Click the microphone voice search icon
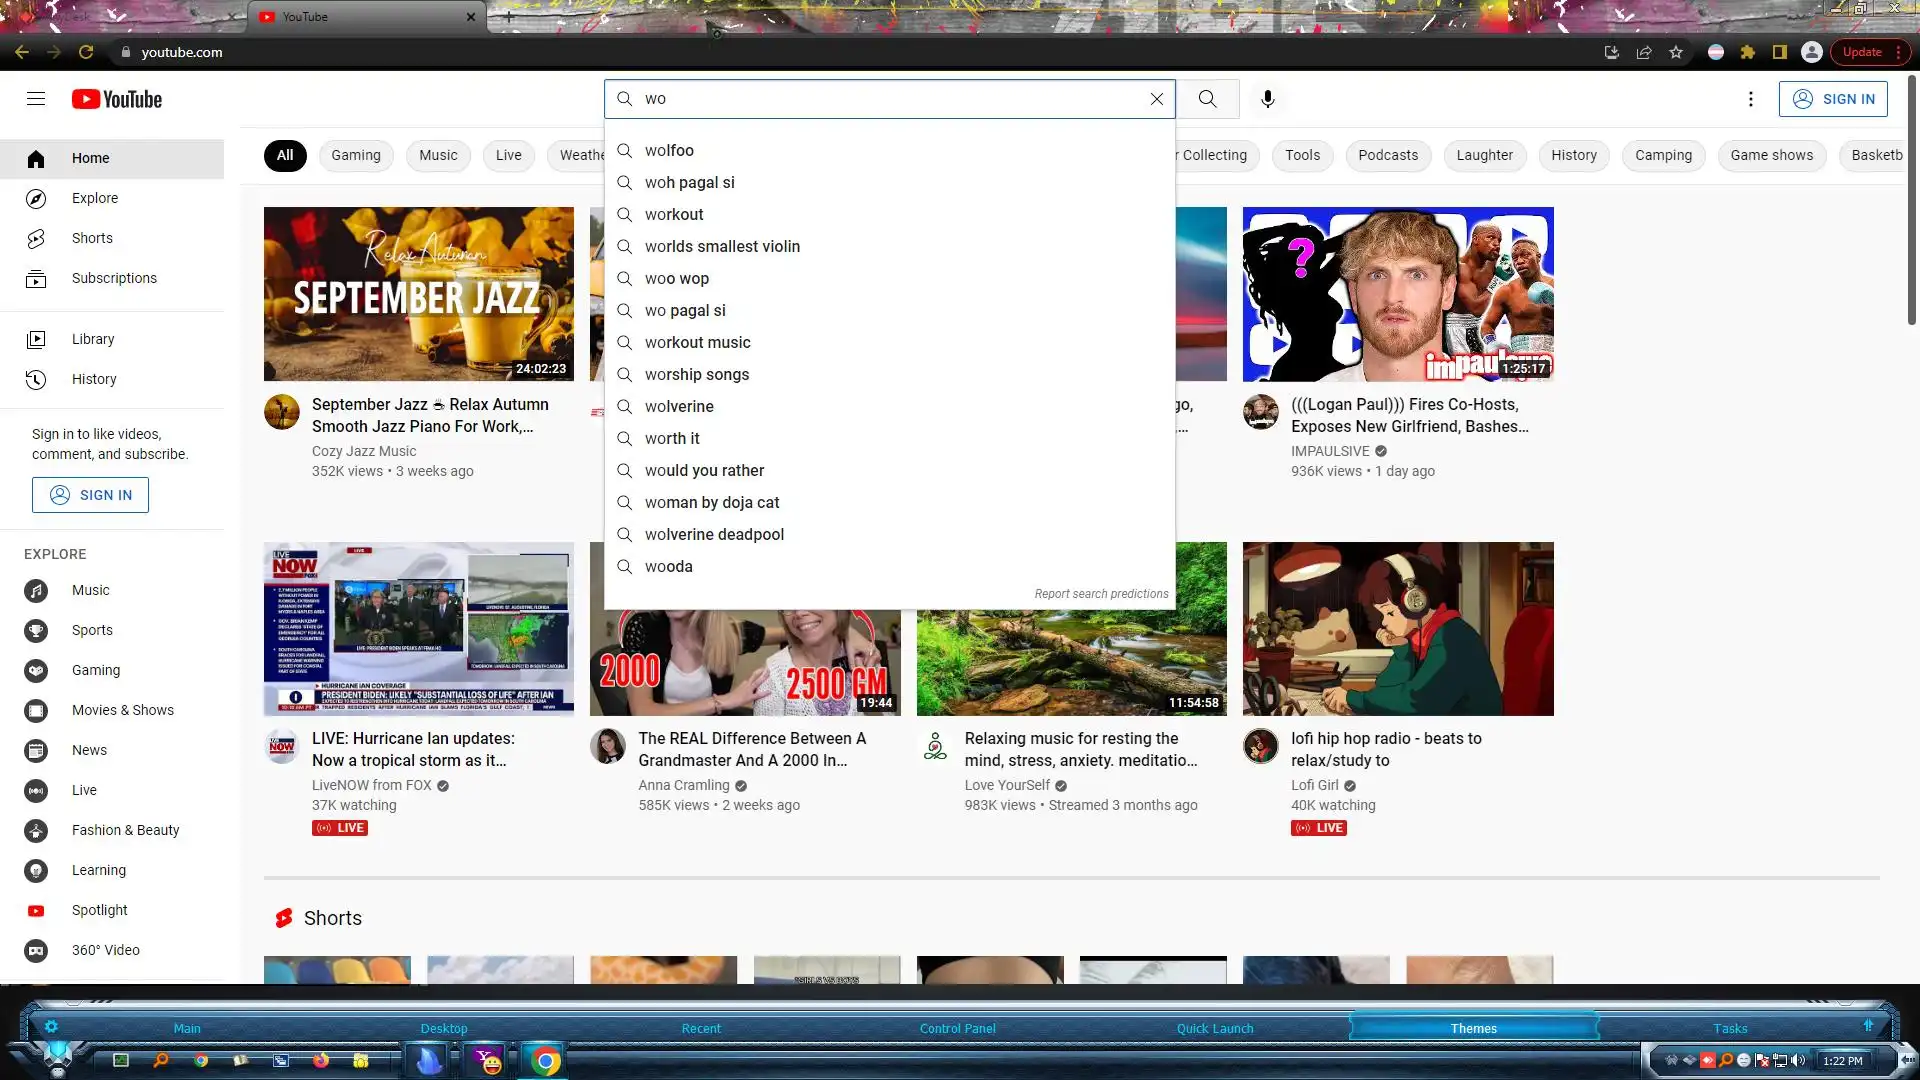 pyautogui.click(x=1267, y=99)
